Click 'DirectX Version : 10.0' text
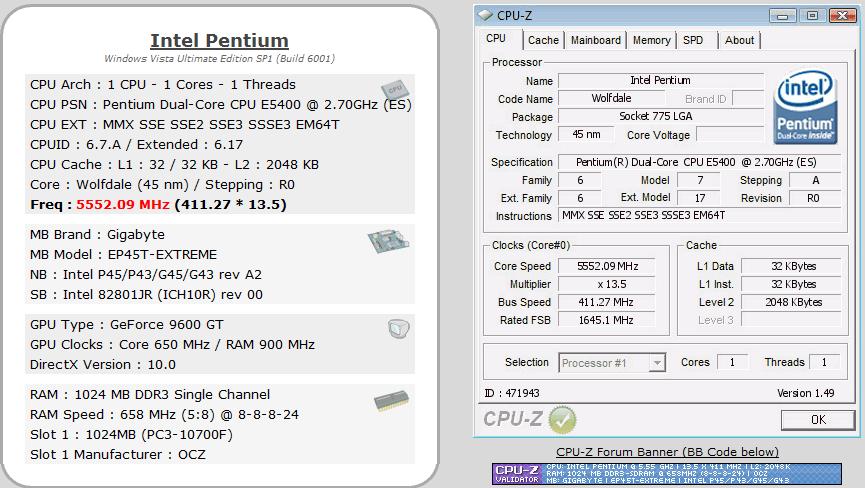The width and height of the screenshot is (865, 488). point(103,364)
